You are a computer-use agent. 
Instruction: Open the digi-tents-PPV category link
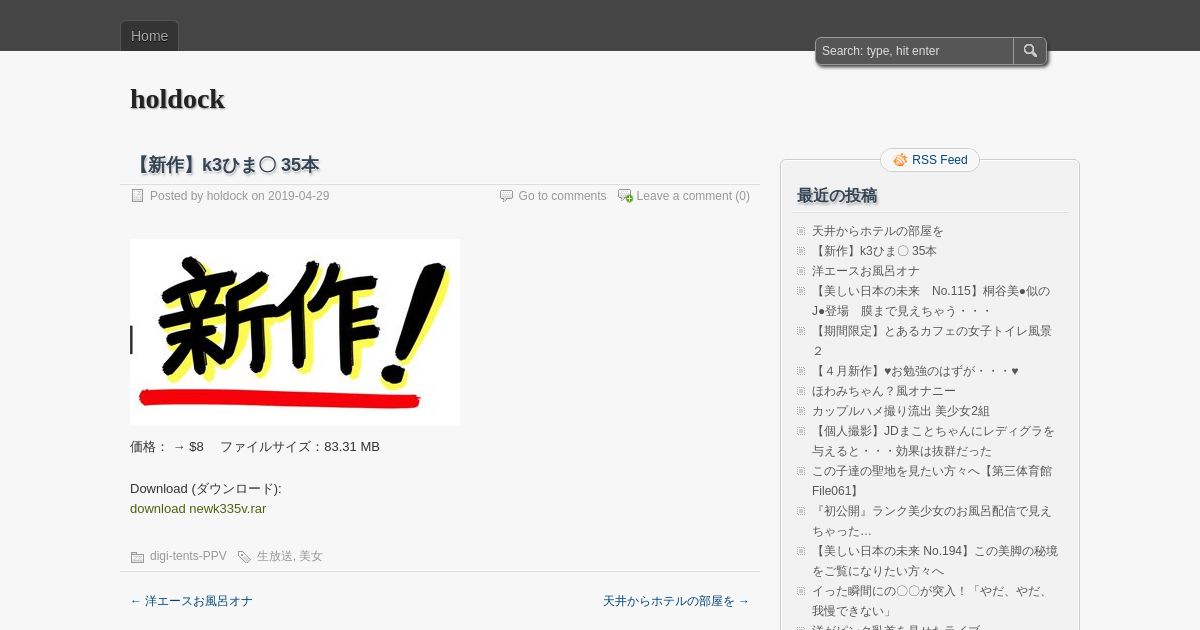[x=188, y=556]
